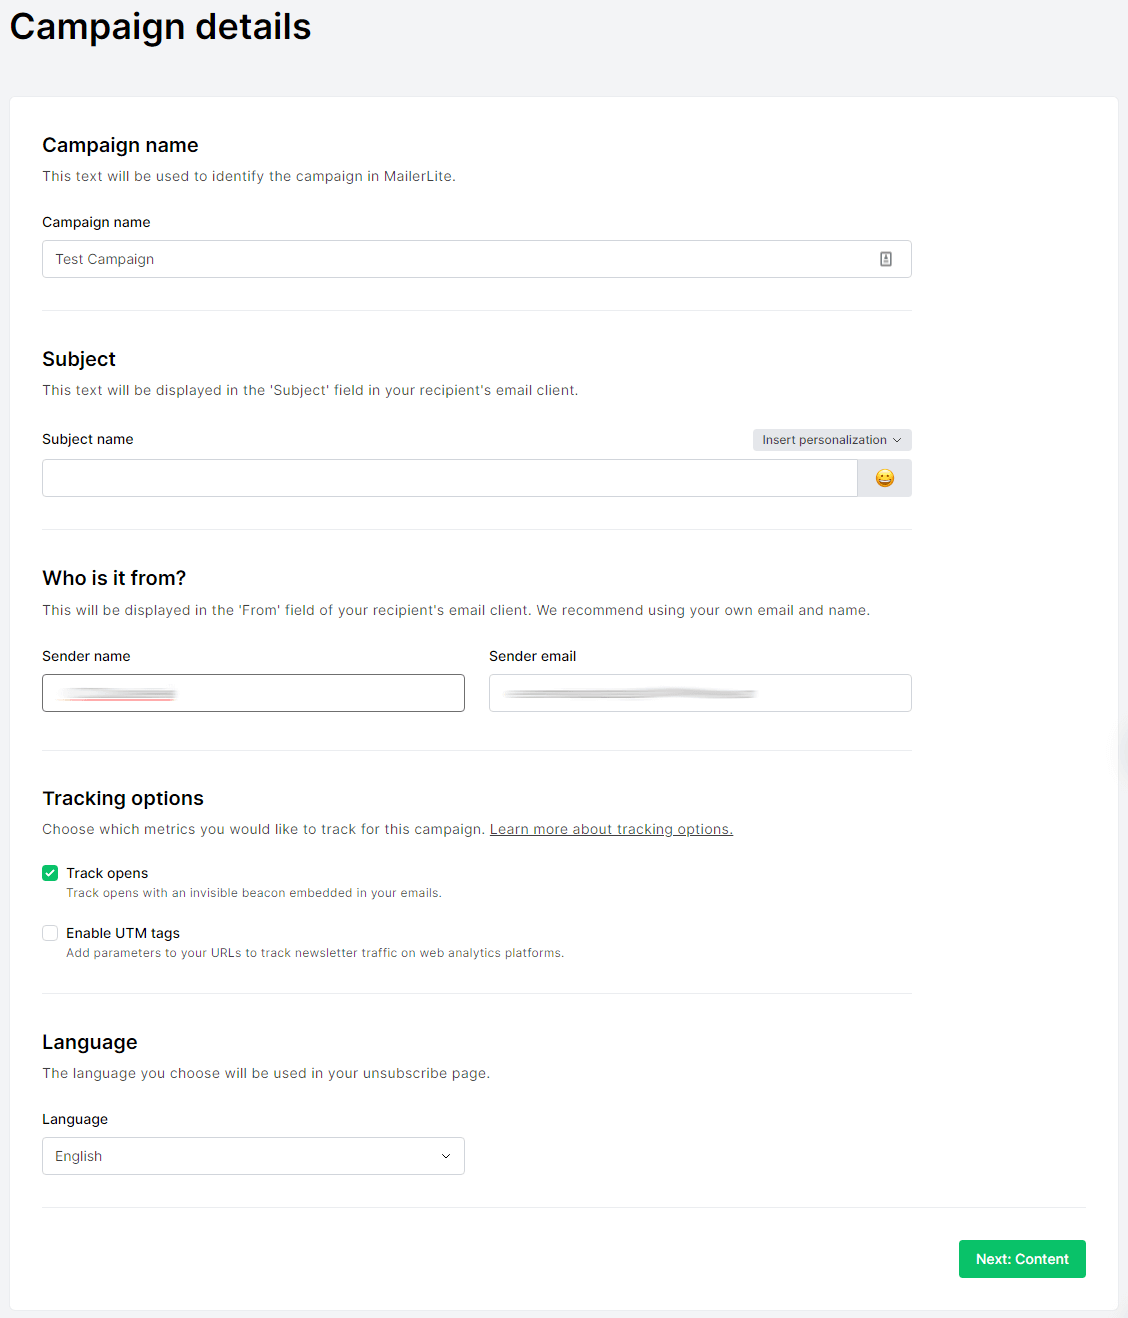
Task: Click the chevron arrow on Language select
Action: [x=446, y=1156]
